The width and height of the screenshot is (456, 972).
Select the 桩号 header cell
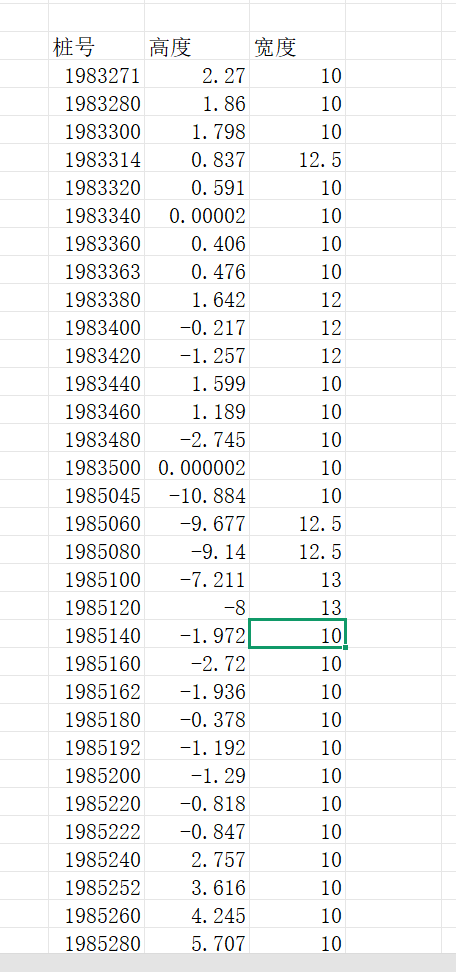[97, 46]
